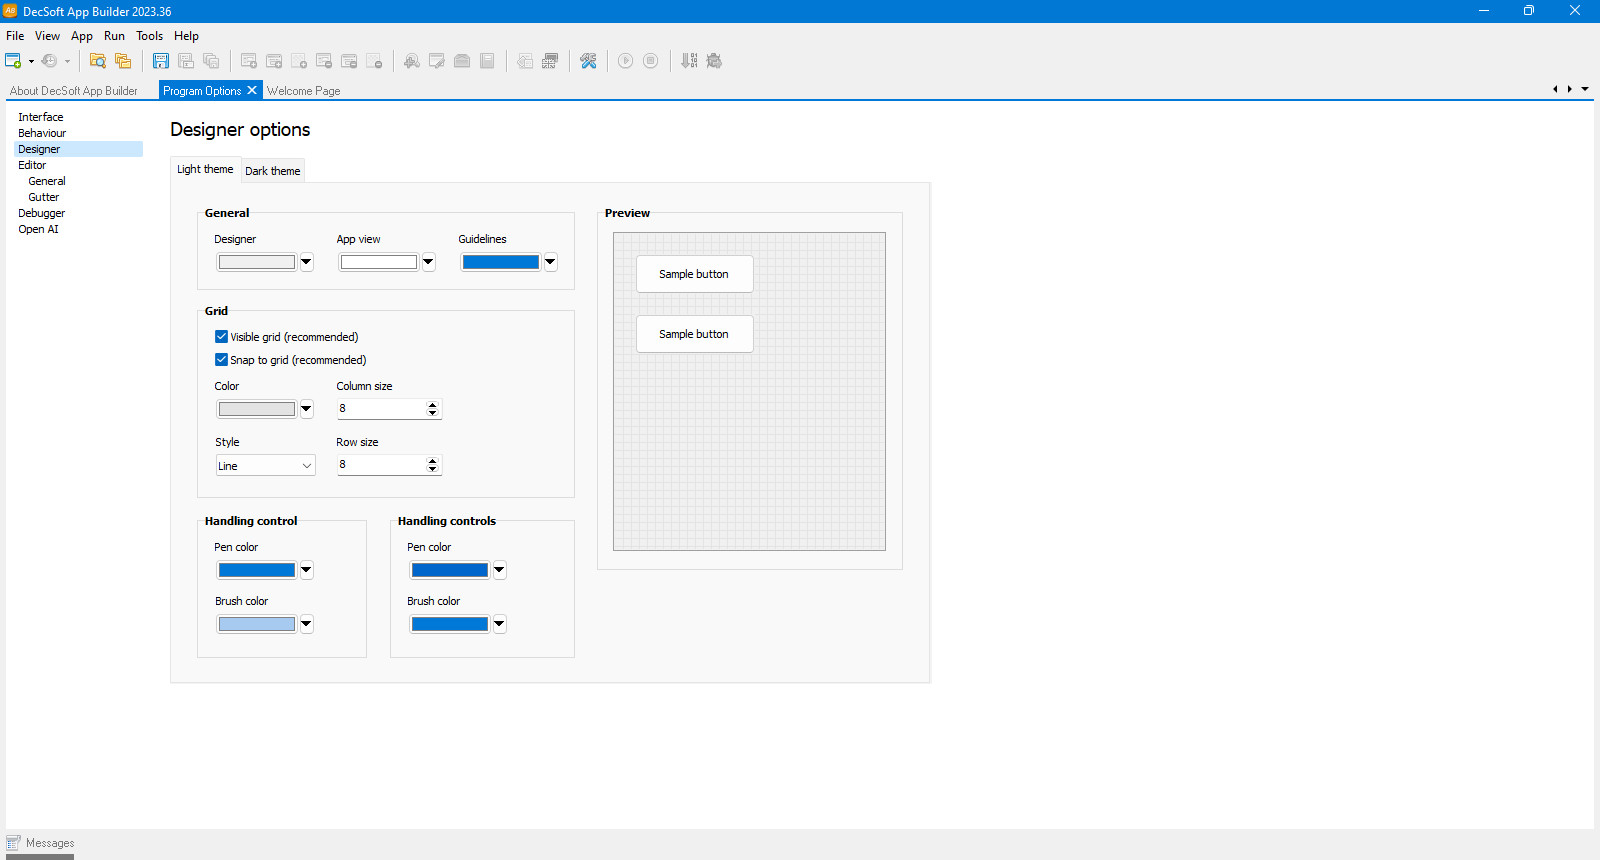Click tab scroll left arrow

tap(1555, 89)
